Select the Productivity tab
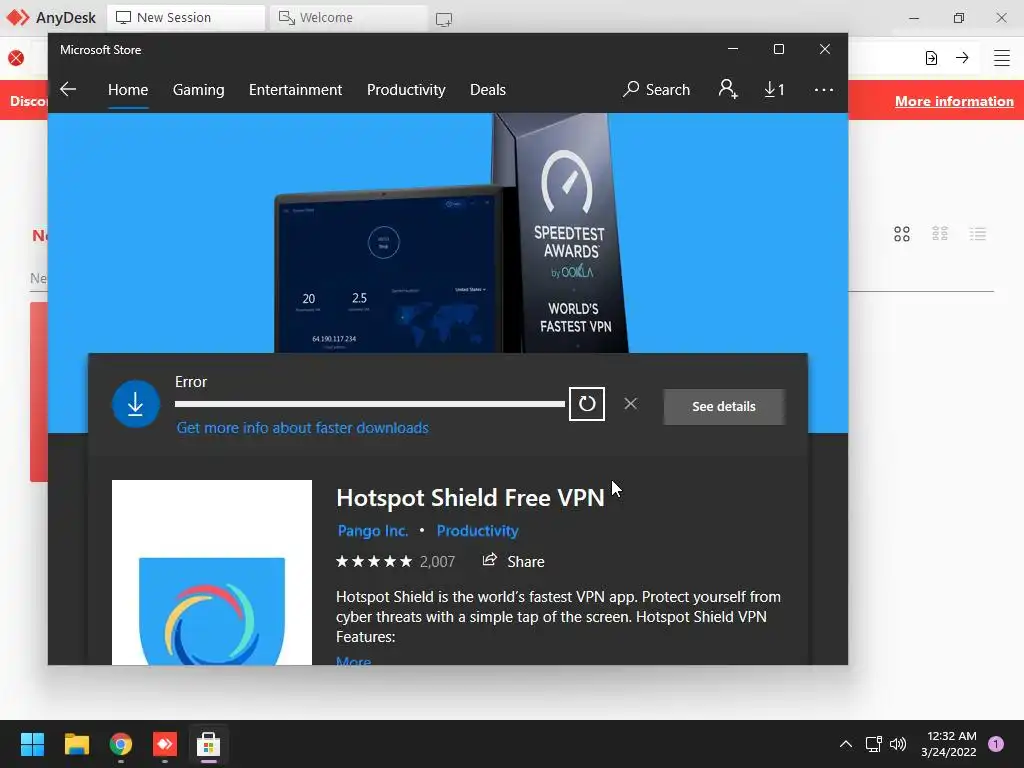 [406, 89]
